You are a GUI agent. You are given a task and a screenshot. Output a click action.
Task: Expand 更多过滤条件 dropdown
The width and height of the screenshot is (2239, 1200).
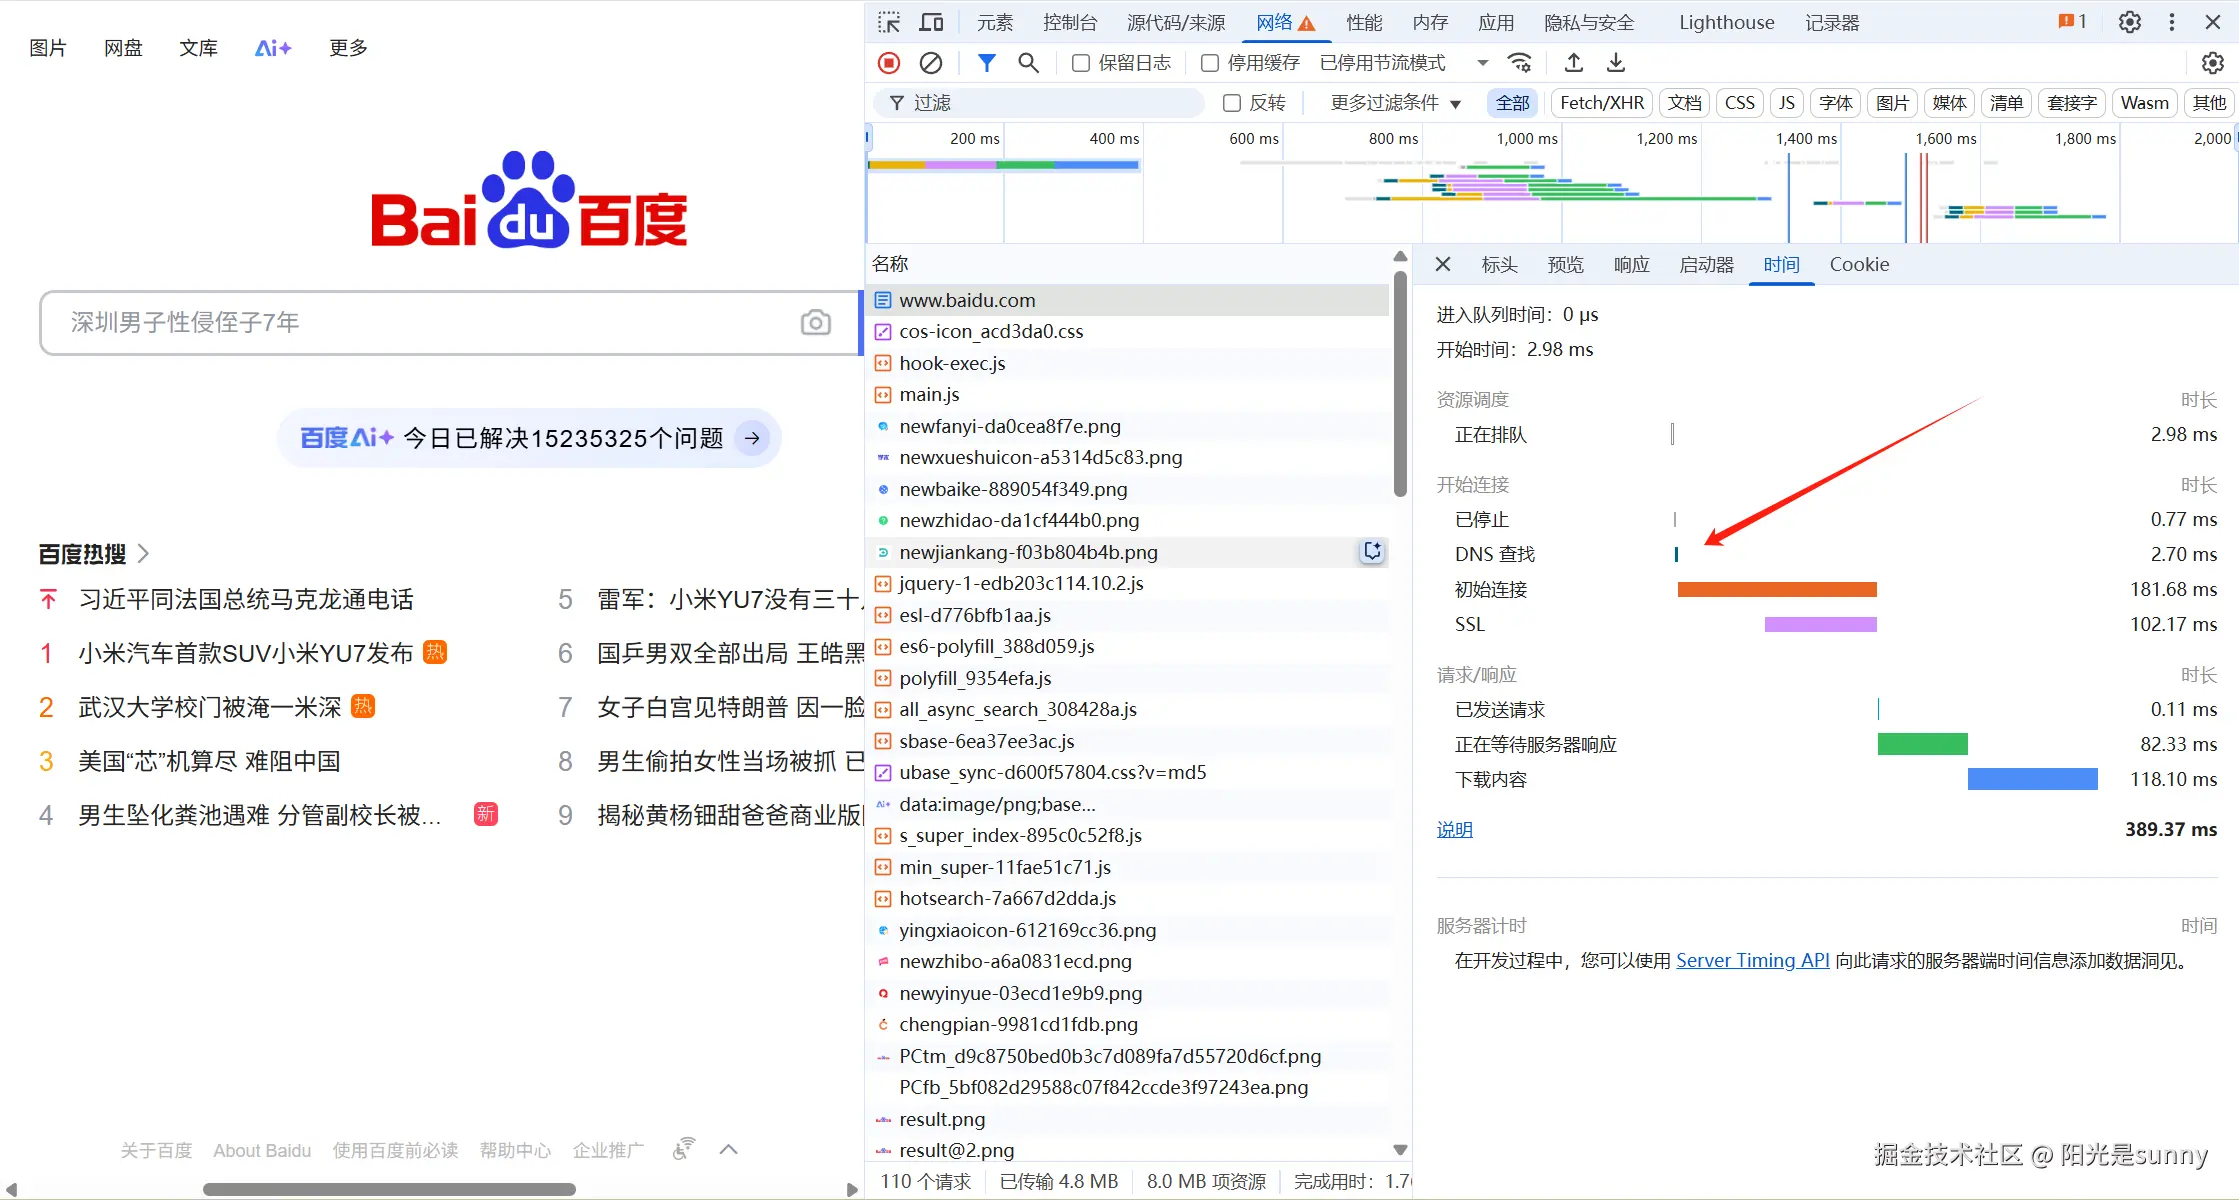pyautogui.click(x=1395, y=103)
